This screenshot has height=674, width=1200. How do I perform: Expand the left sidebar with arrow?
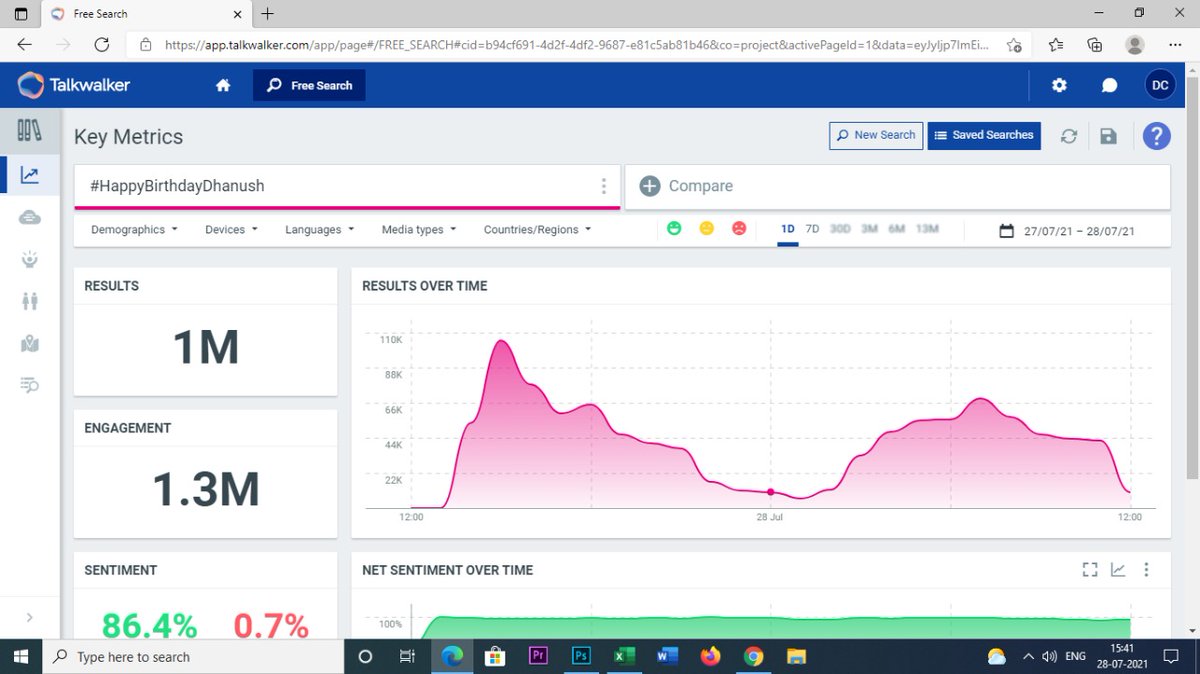[29, 618]
